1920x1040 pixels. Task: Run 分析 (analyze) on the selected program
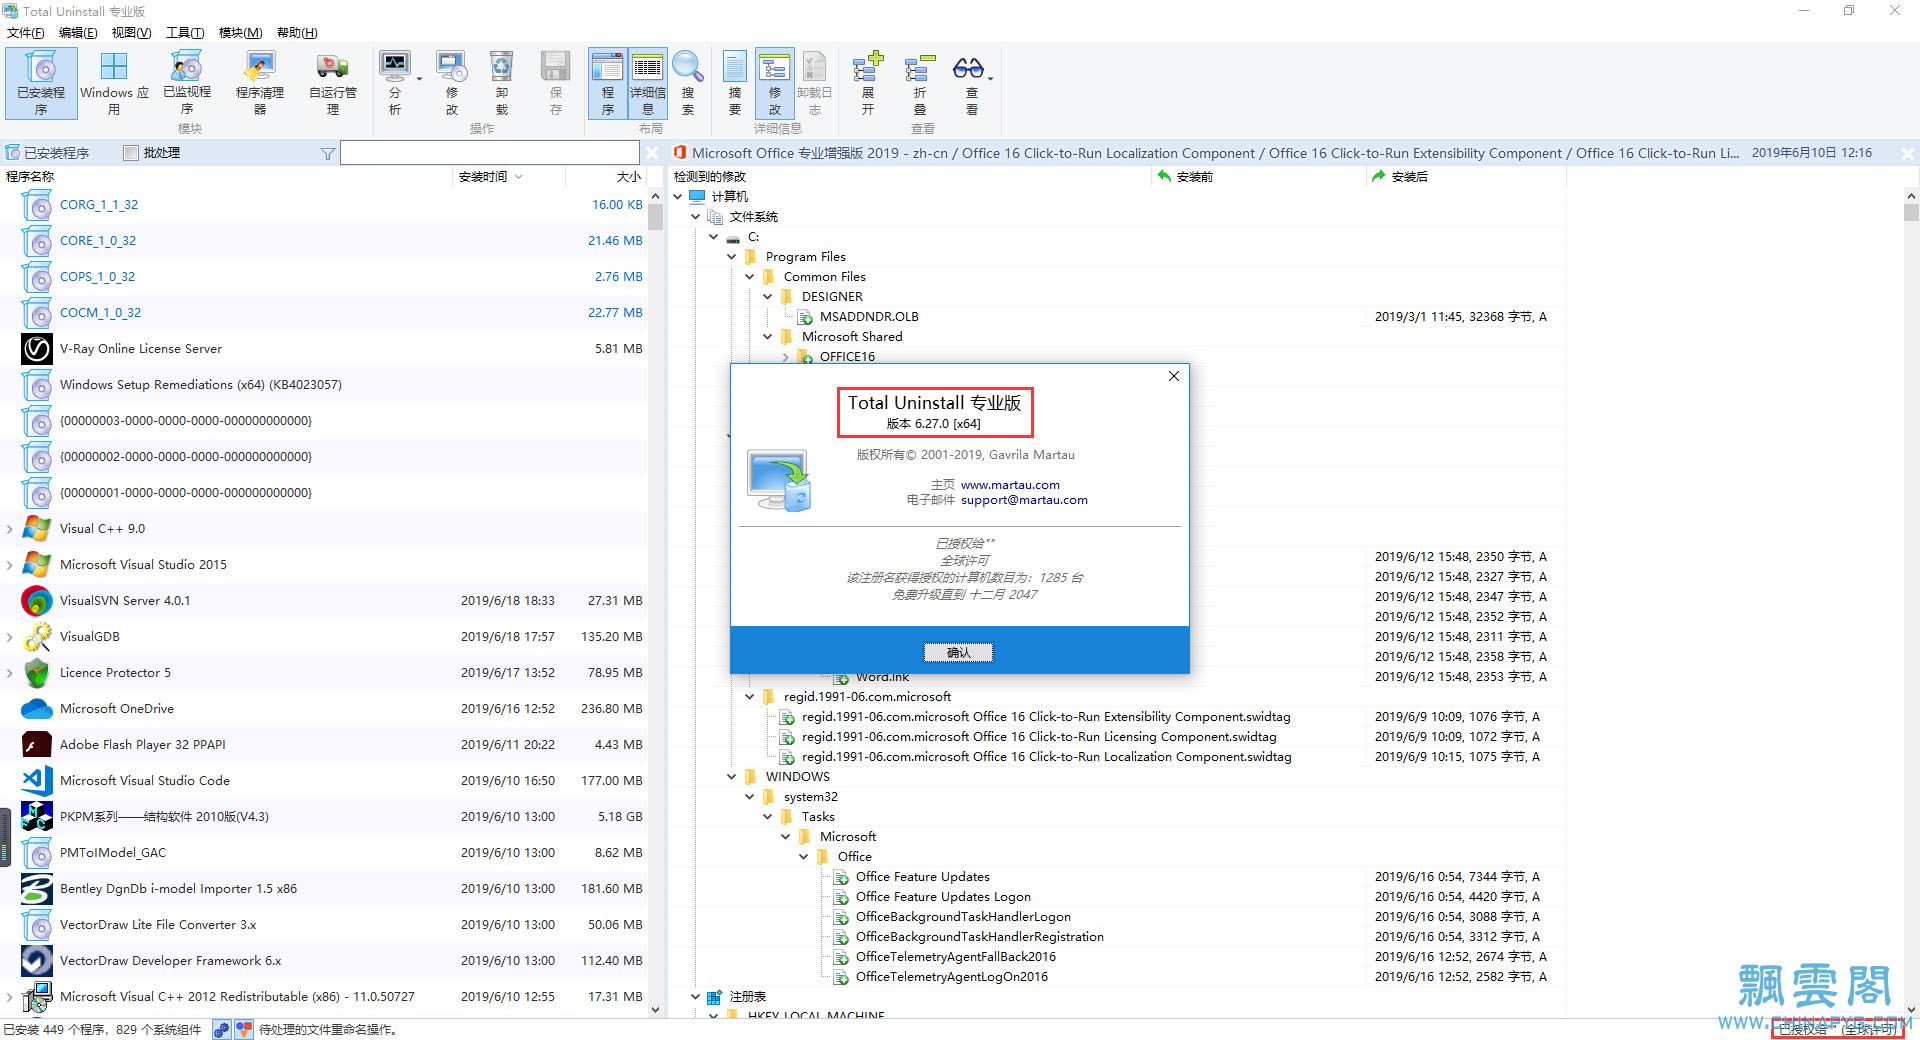click(395, 84)
